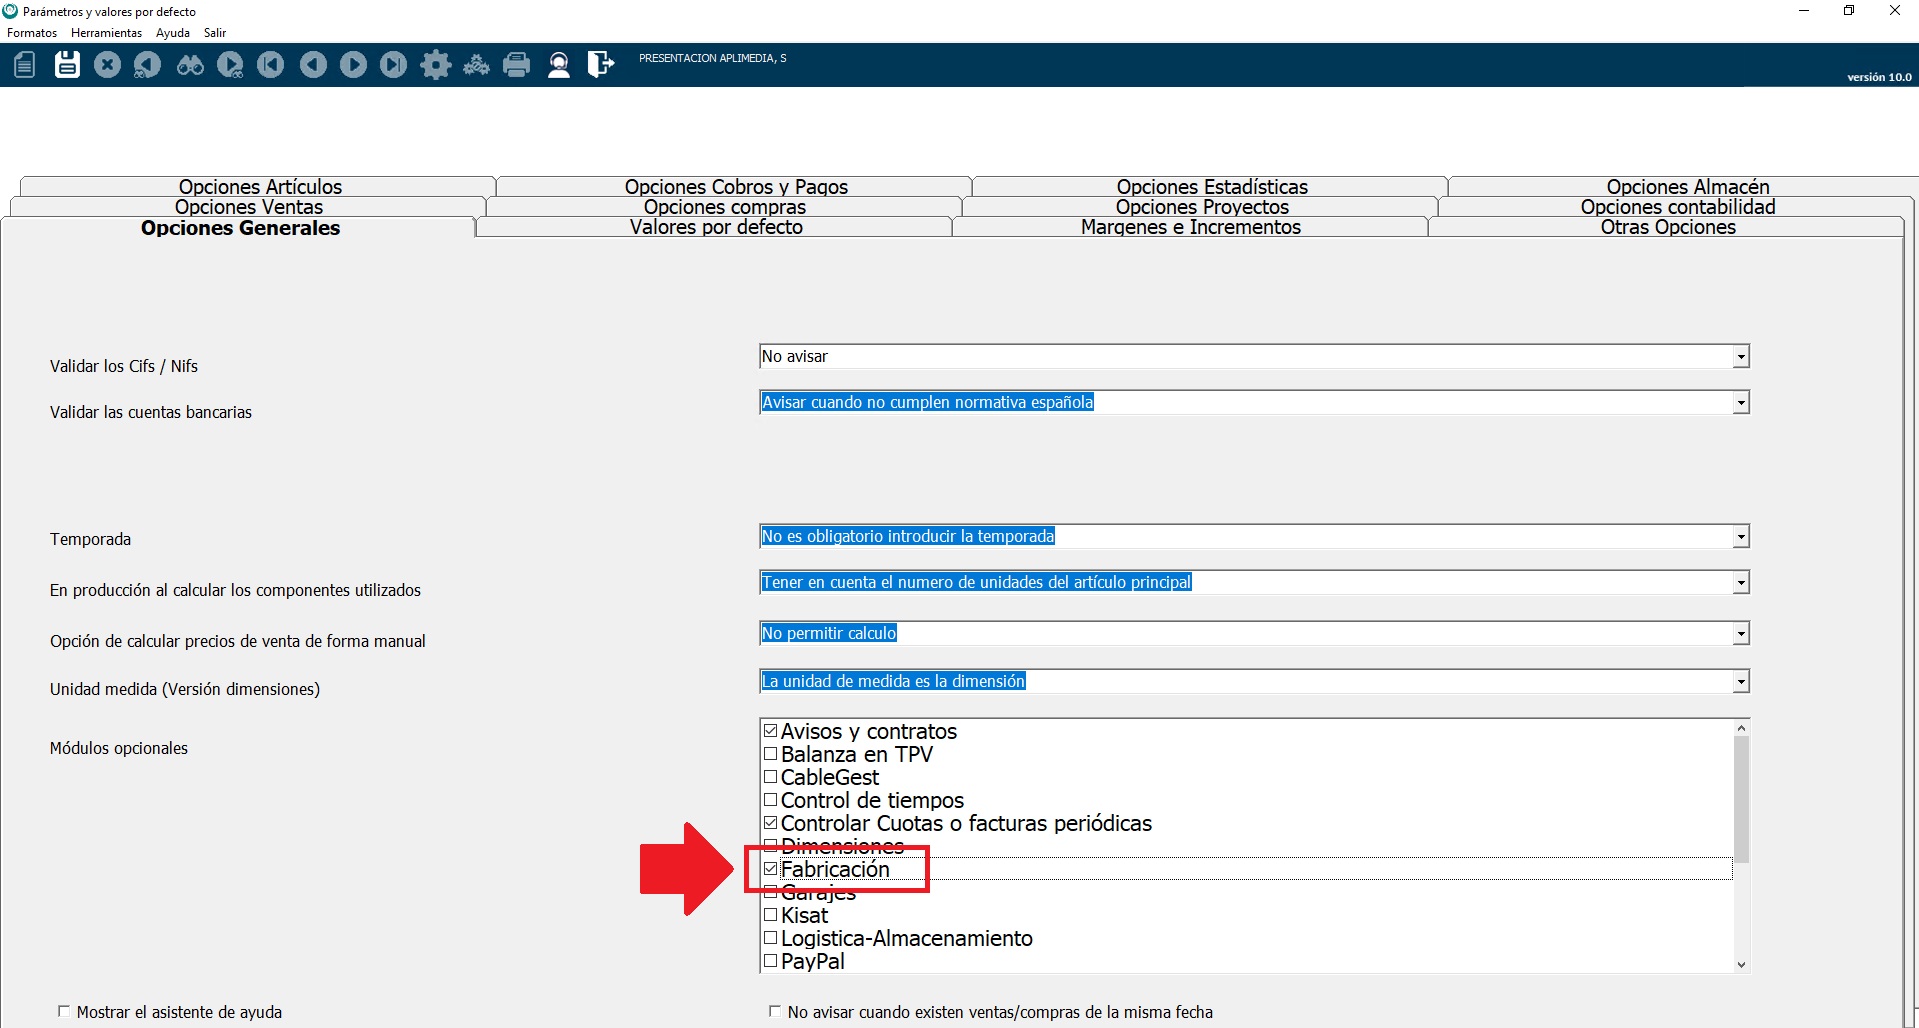Open the Unidad medida dropdown
The image size is (1919, 1028).
1740,682
